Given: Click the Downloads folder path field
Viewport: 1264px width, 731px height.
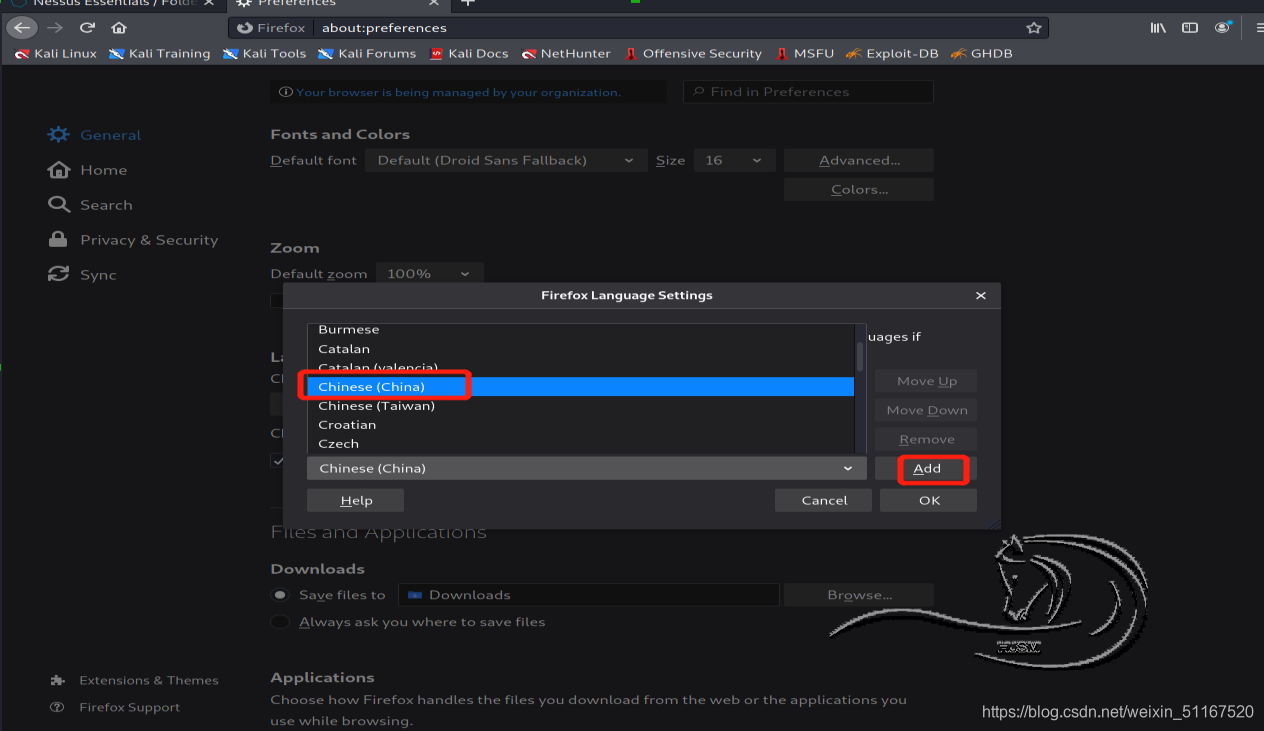Looking at the screenshot, I should point(588,595).
